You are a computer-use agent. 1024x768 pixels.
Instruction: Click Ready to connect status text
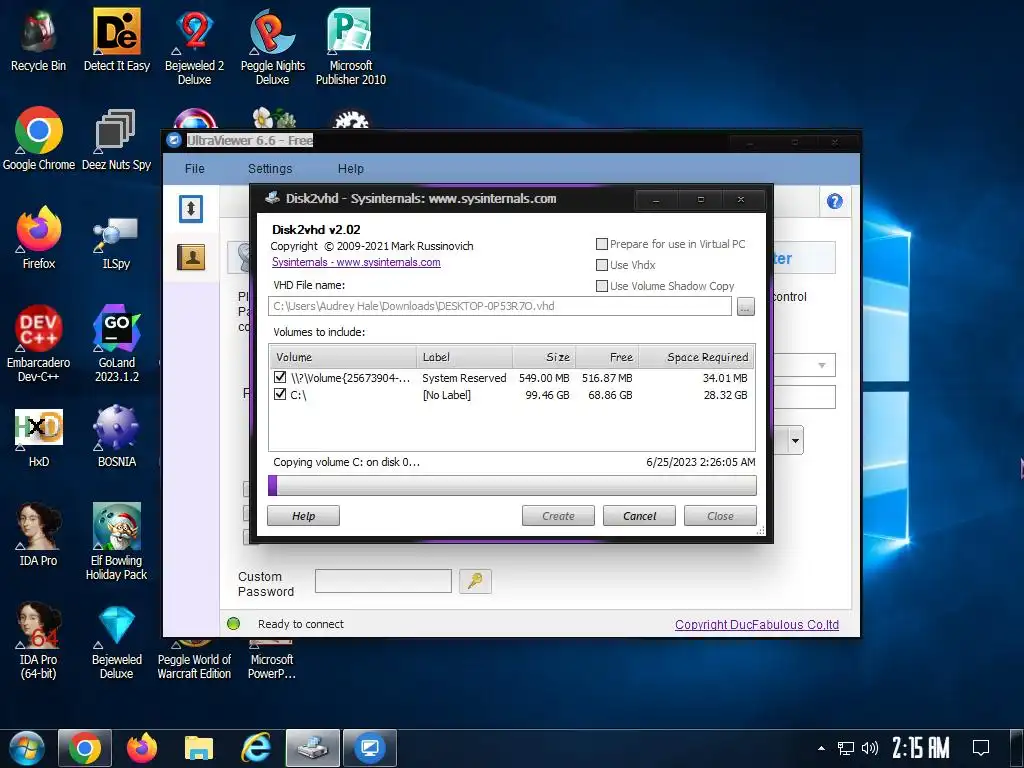pos(300,624)
